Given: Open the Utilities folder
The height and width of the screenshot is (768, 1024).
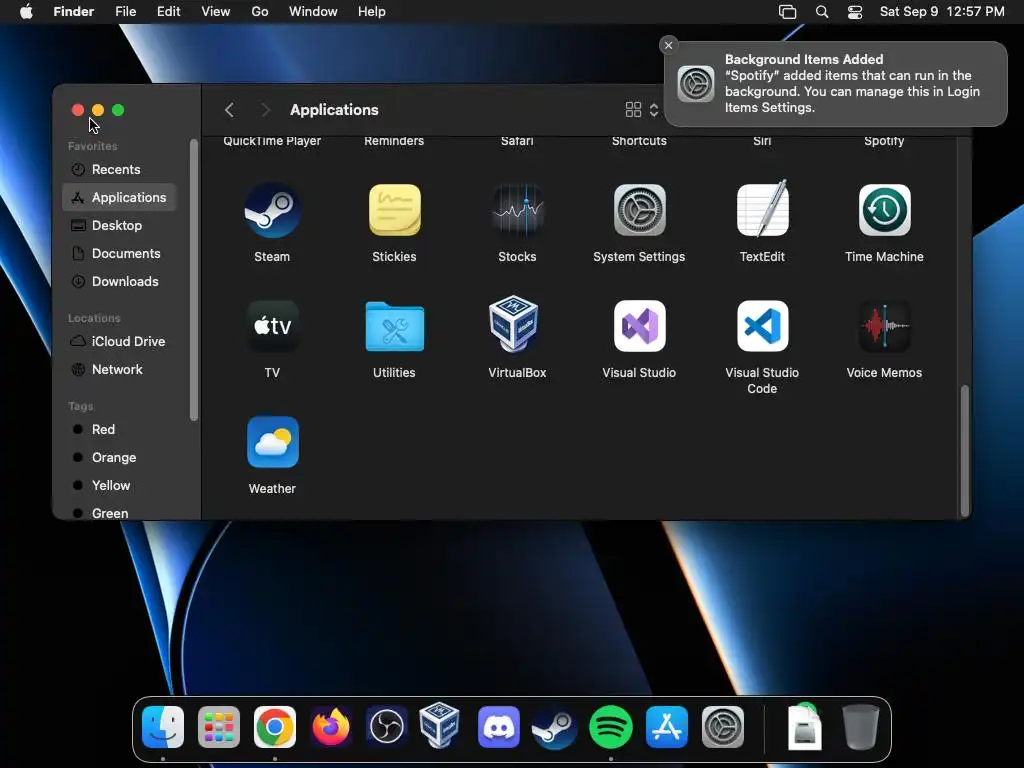Looking at the screenshot, I should click(x=394, y=326).
